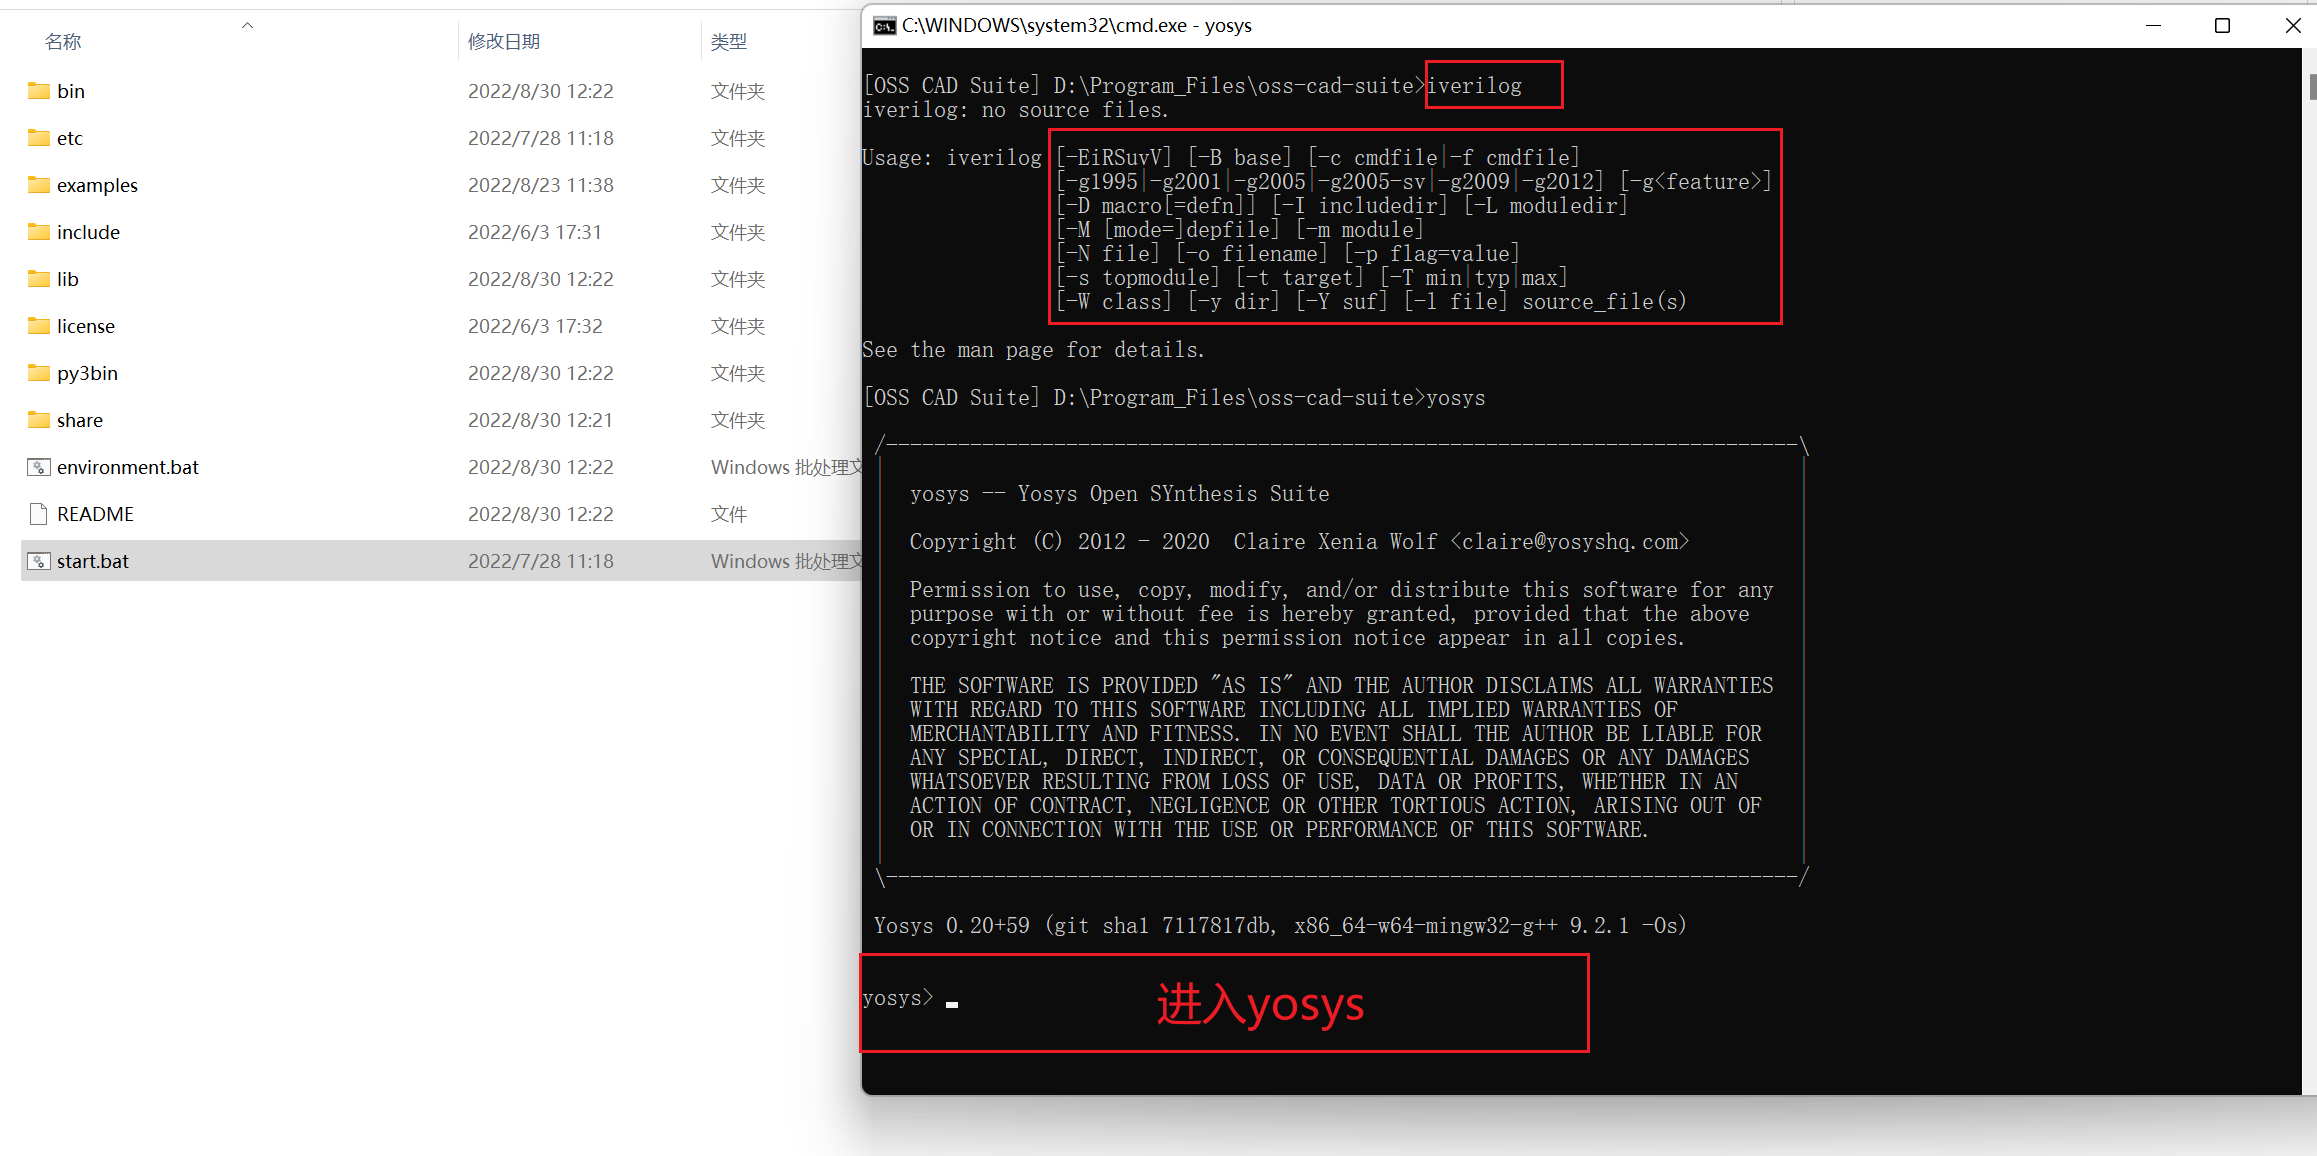The image size is (2317, 1156).
Task: Click the cmd.exe window title bar text
Action: [1077, 26]
